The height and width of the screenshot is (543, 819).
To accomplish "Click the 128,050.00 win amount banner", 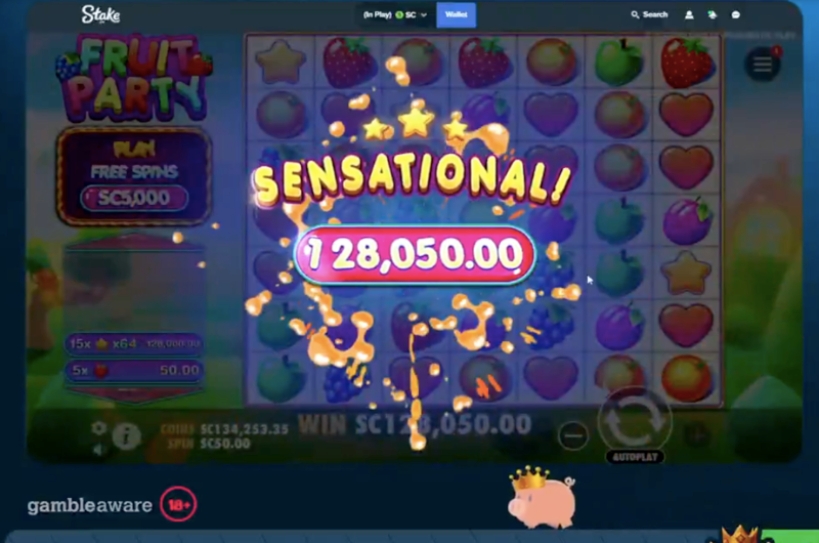I will [x=415, y=254].
